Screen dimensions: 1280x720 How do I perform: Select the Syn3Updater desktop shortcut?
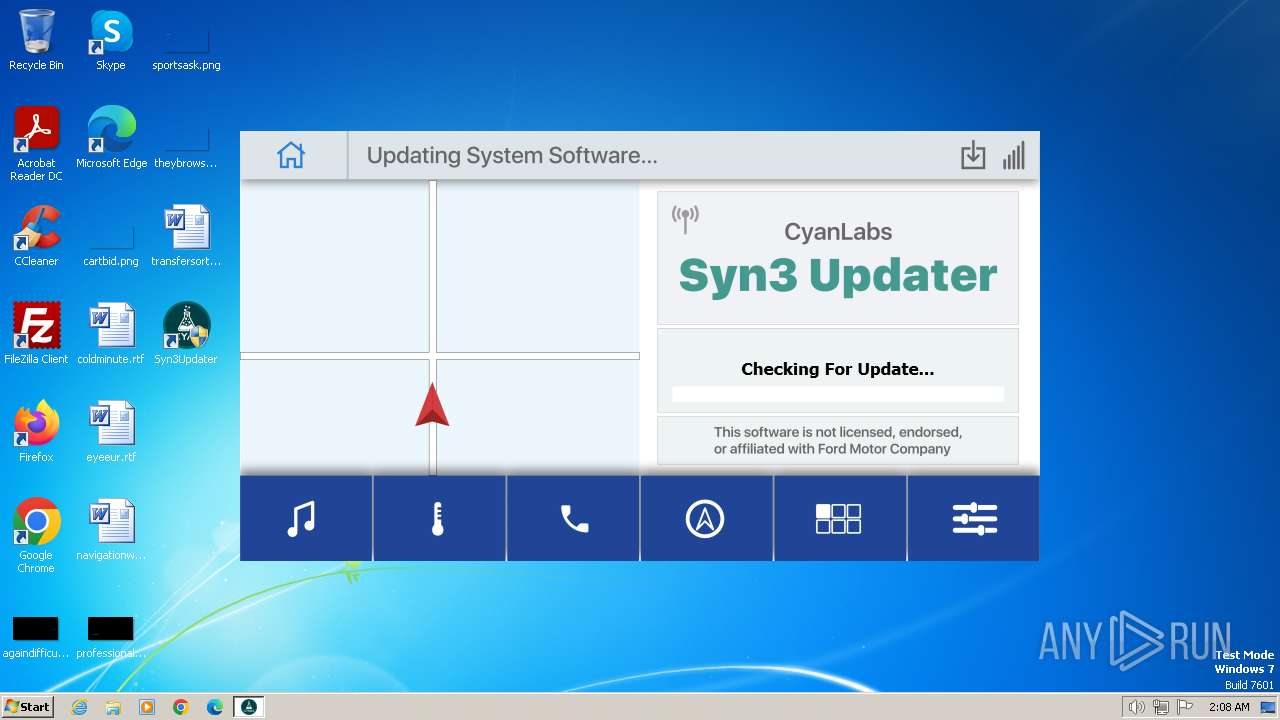pyautogui.click(x=186, y=334)
